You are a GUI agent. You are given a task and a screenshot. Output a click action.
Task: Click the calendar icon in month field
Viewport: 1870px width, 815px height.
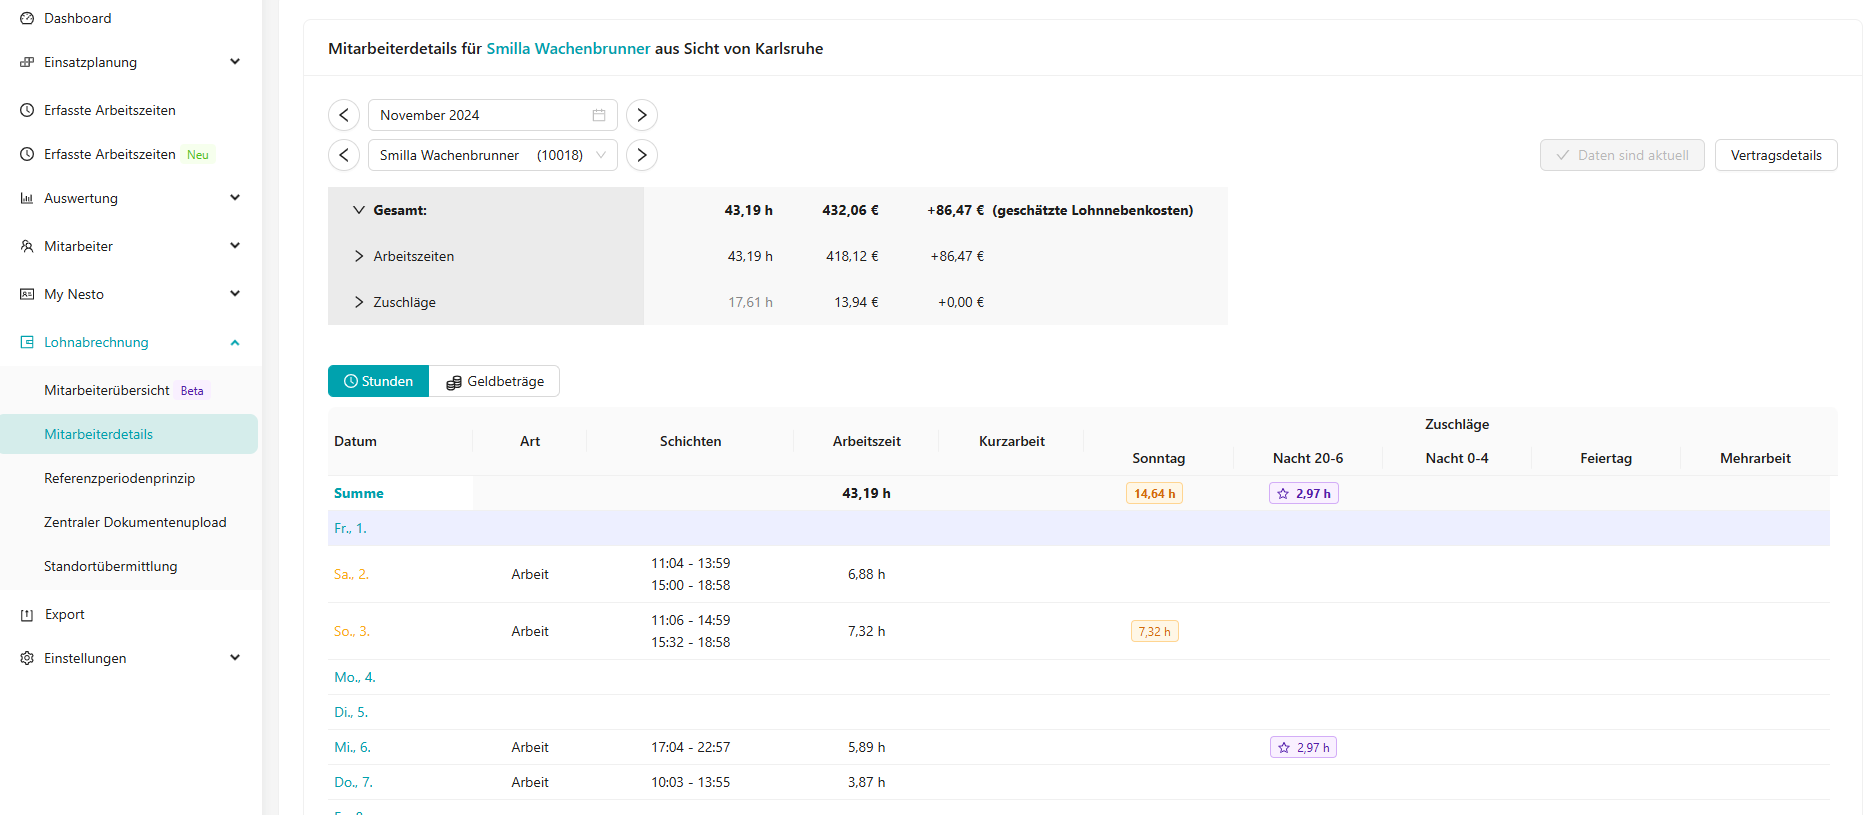pyautogui.click(x=599, y=115)
